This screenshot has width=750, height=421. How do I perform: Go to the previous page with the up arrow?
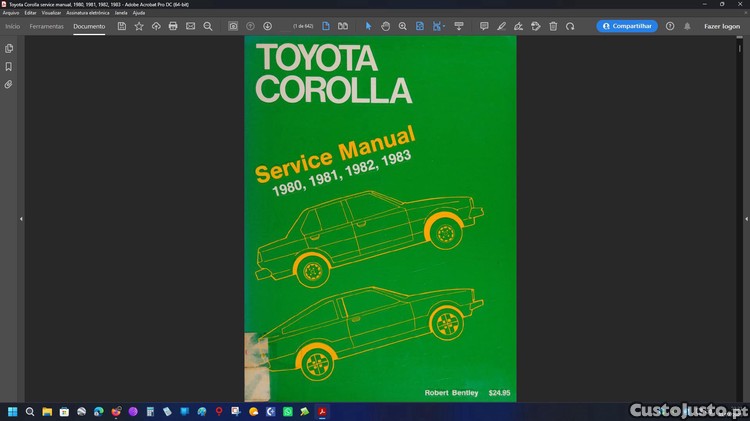250,26
